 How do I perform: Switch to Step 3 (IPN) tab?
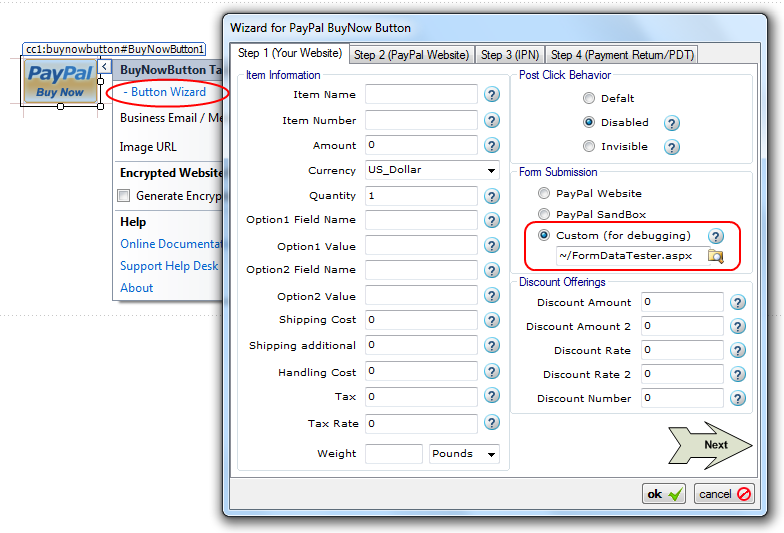(509, 55)
